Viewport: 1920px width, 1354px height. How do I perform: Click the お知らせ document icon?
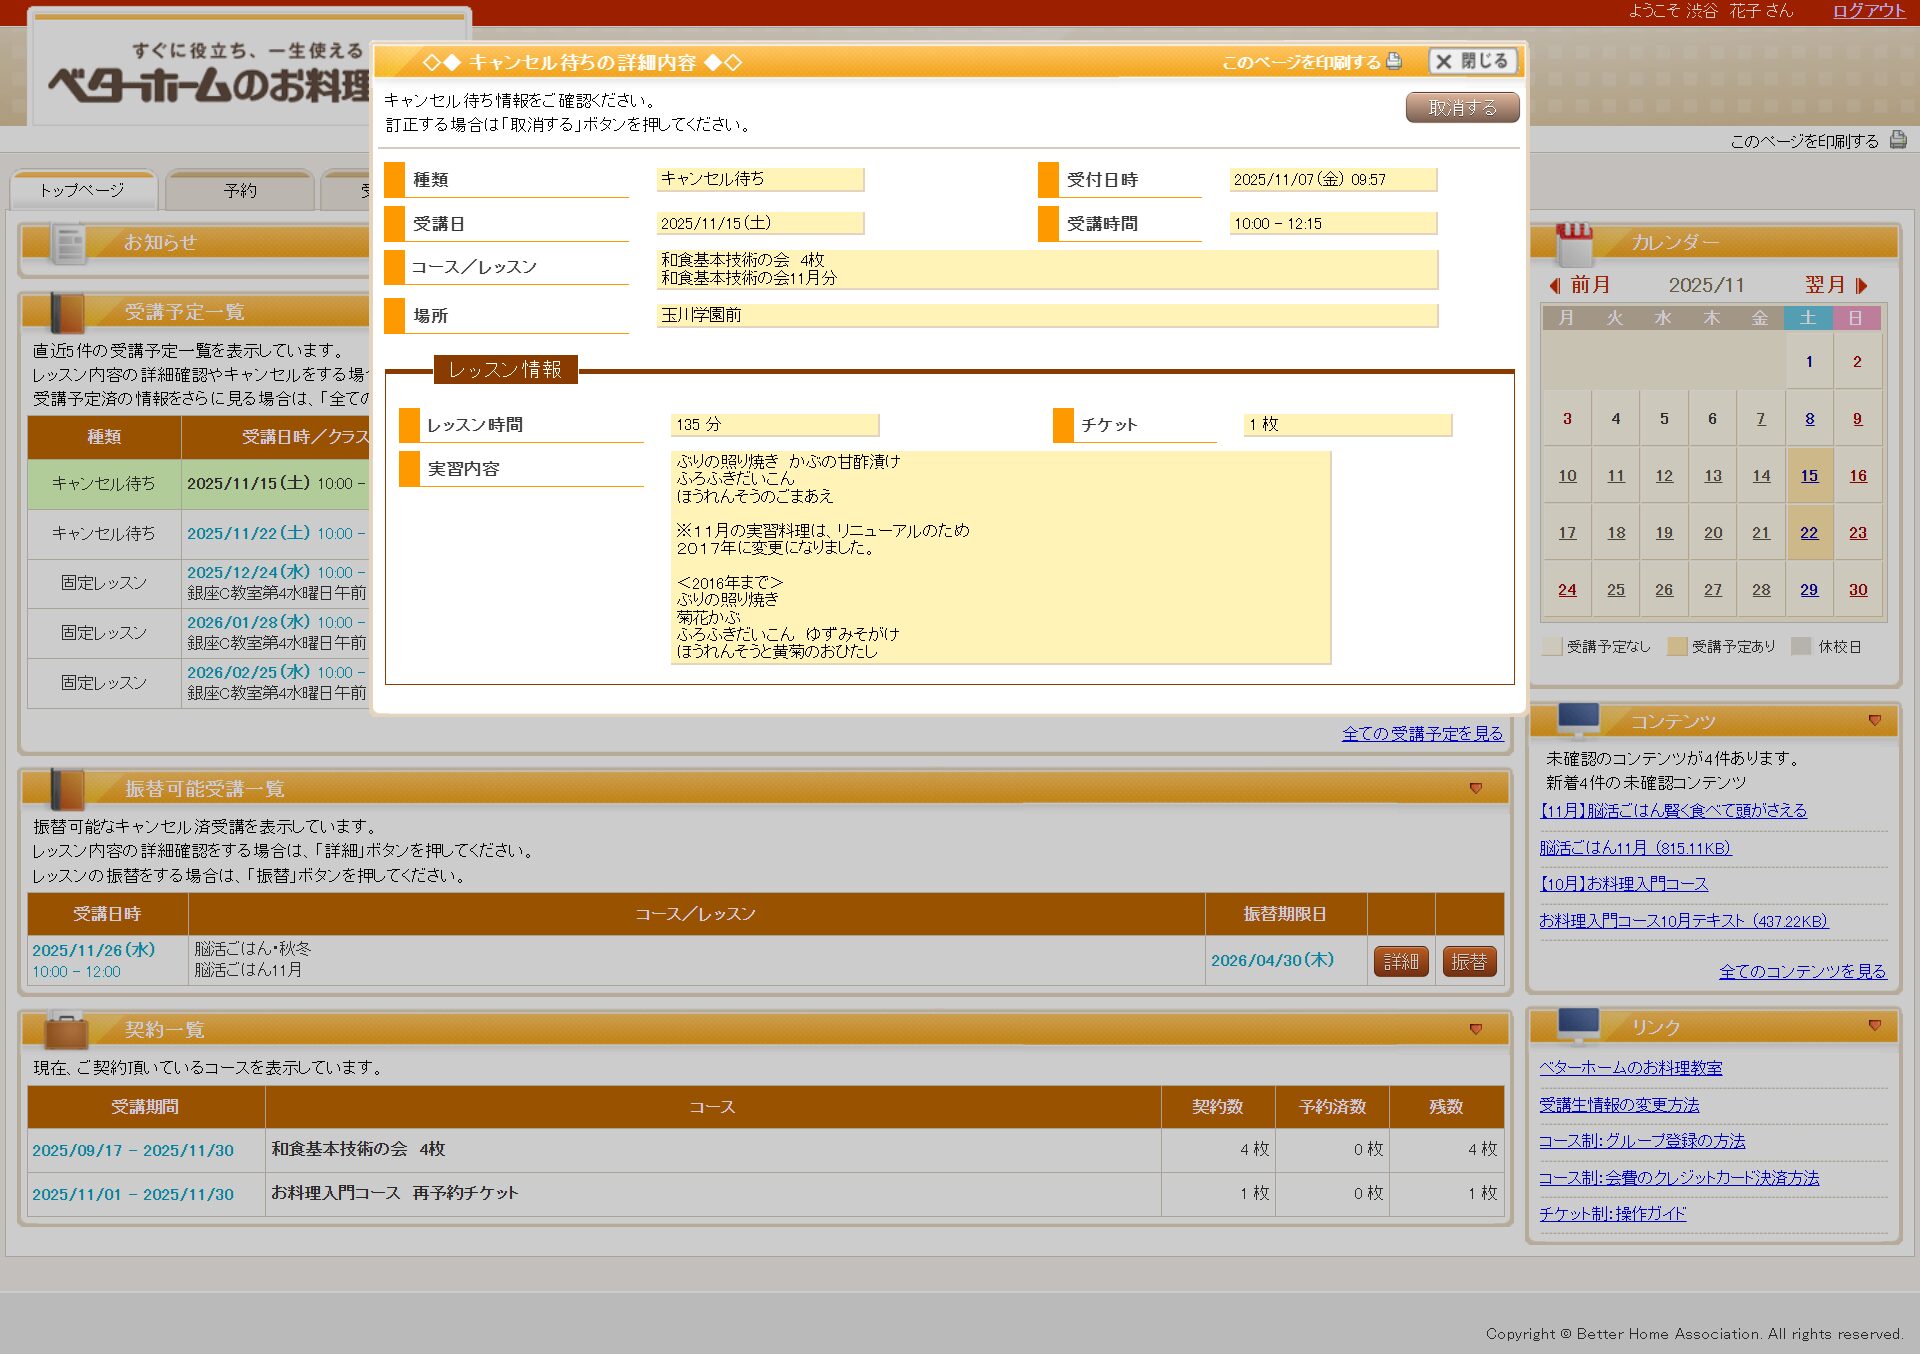[70, 243]
